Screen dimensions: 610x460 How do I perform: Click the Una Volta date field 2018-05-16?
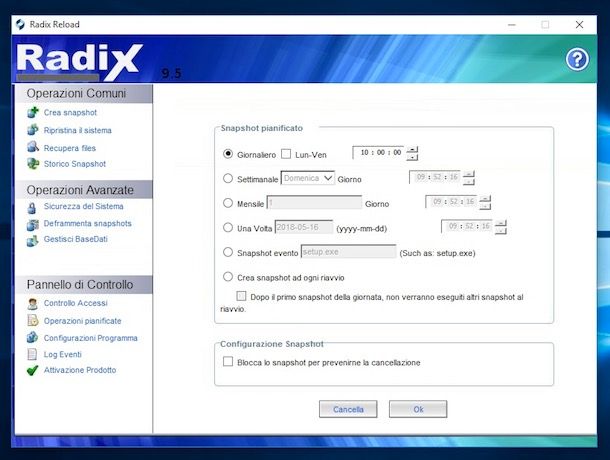304,227
